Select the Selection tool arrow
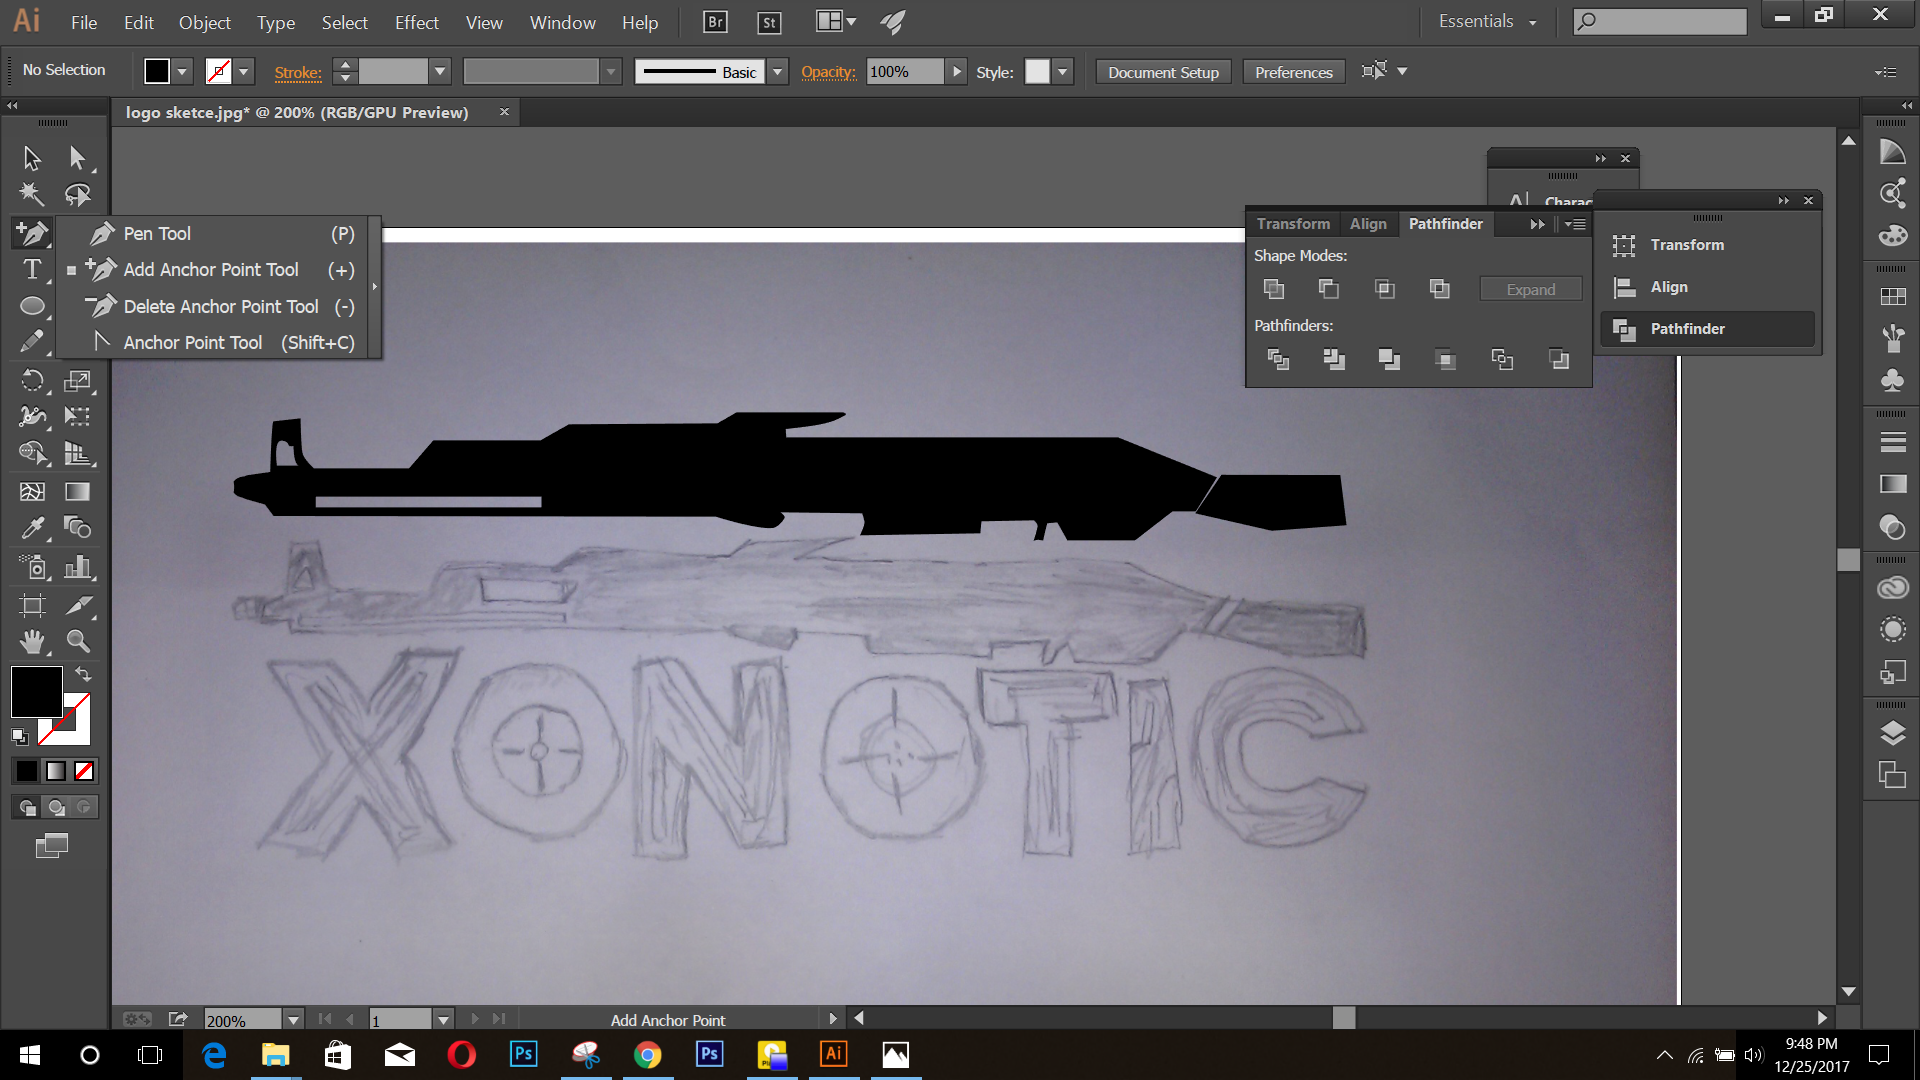Image resolution: width=1920 pixels, height=1080 pixels. click(x=32, y=158)
